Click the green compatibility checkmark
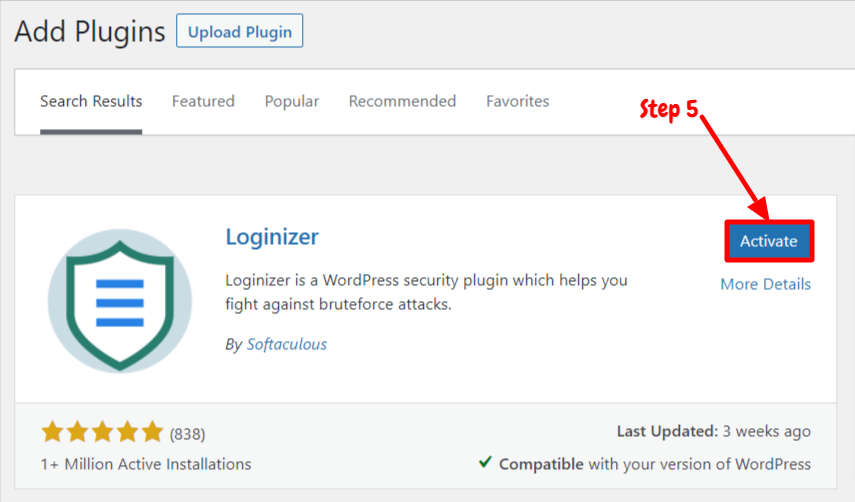 pyautogui.click(x=485, y=463)
